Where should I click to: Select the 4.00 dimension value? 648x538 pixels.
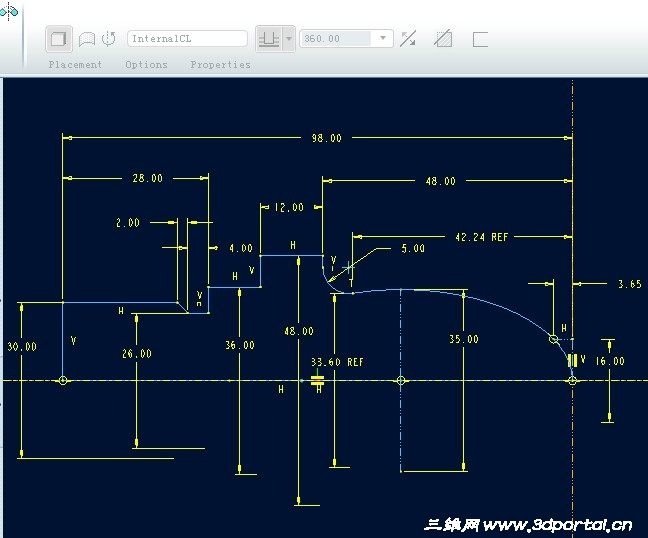[241, 248]
